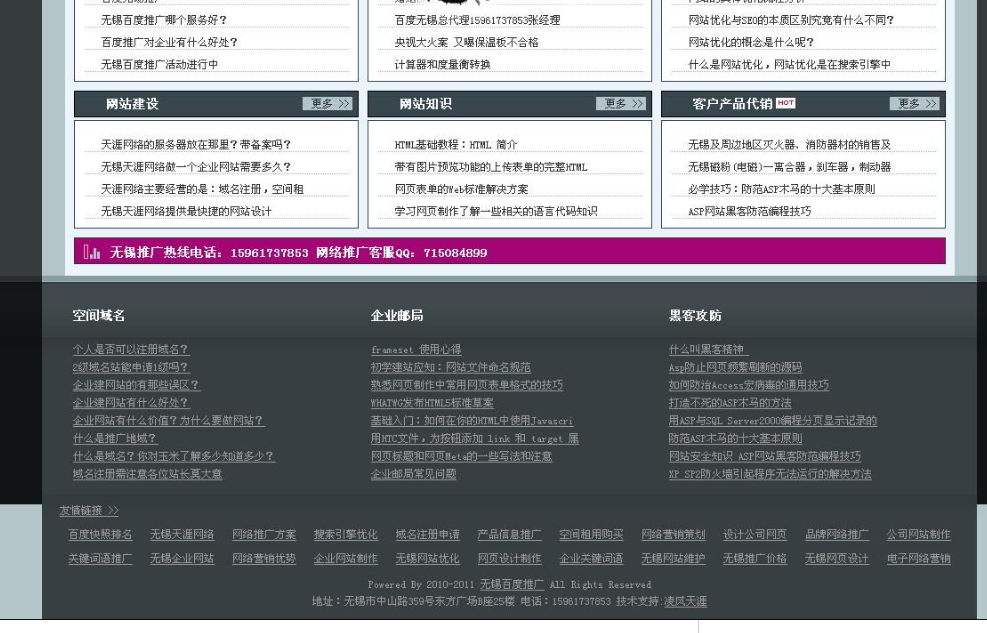Open 更多 button in 网站知识 section
Screen dimensions: 987x633
(621, 104)
